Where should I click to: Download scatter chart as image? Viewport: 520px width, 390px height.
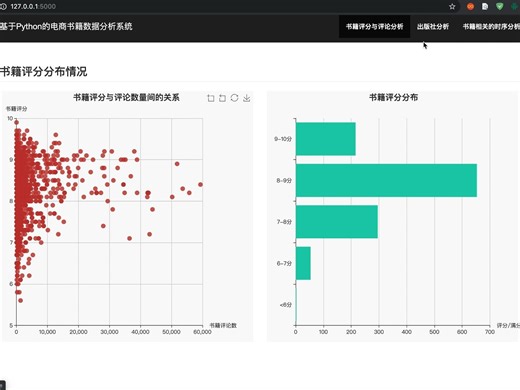click(246, 98)
